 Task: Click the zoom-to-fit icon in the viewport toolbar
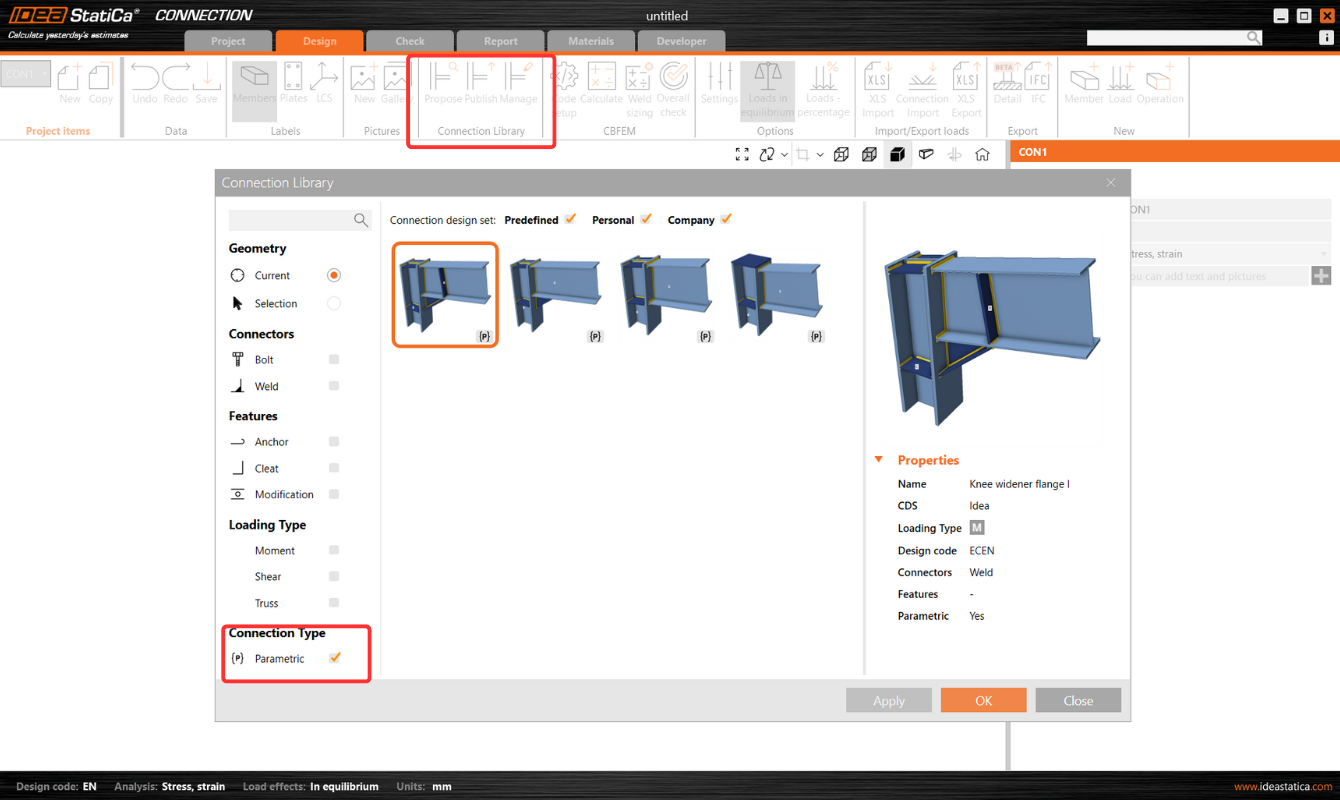[x=742, y=154]
